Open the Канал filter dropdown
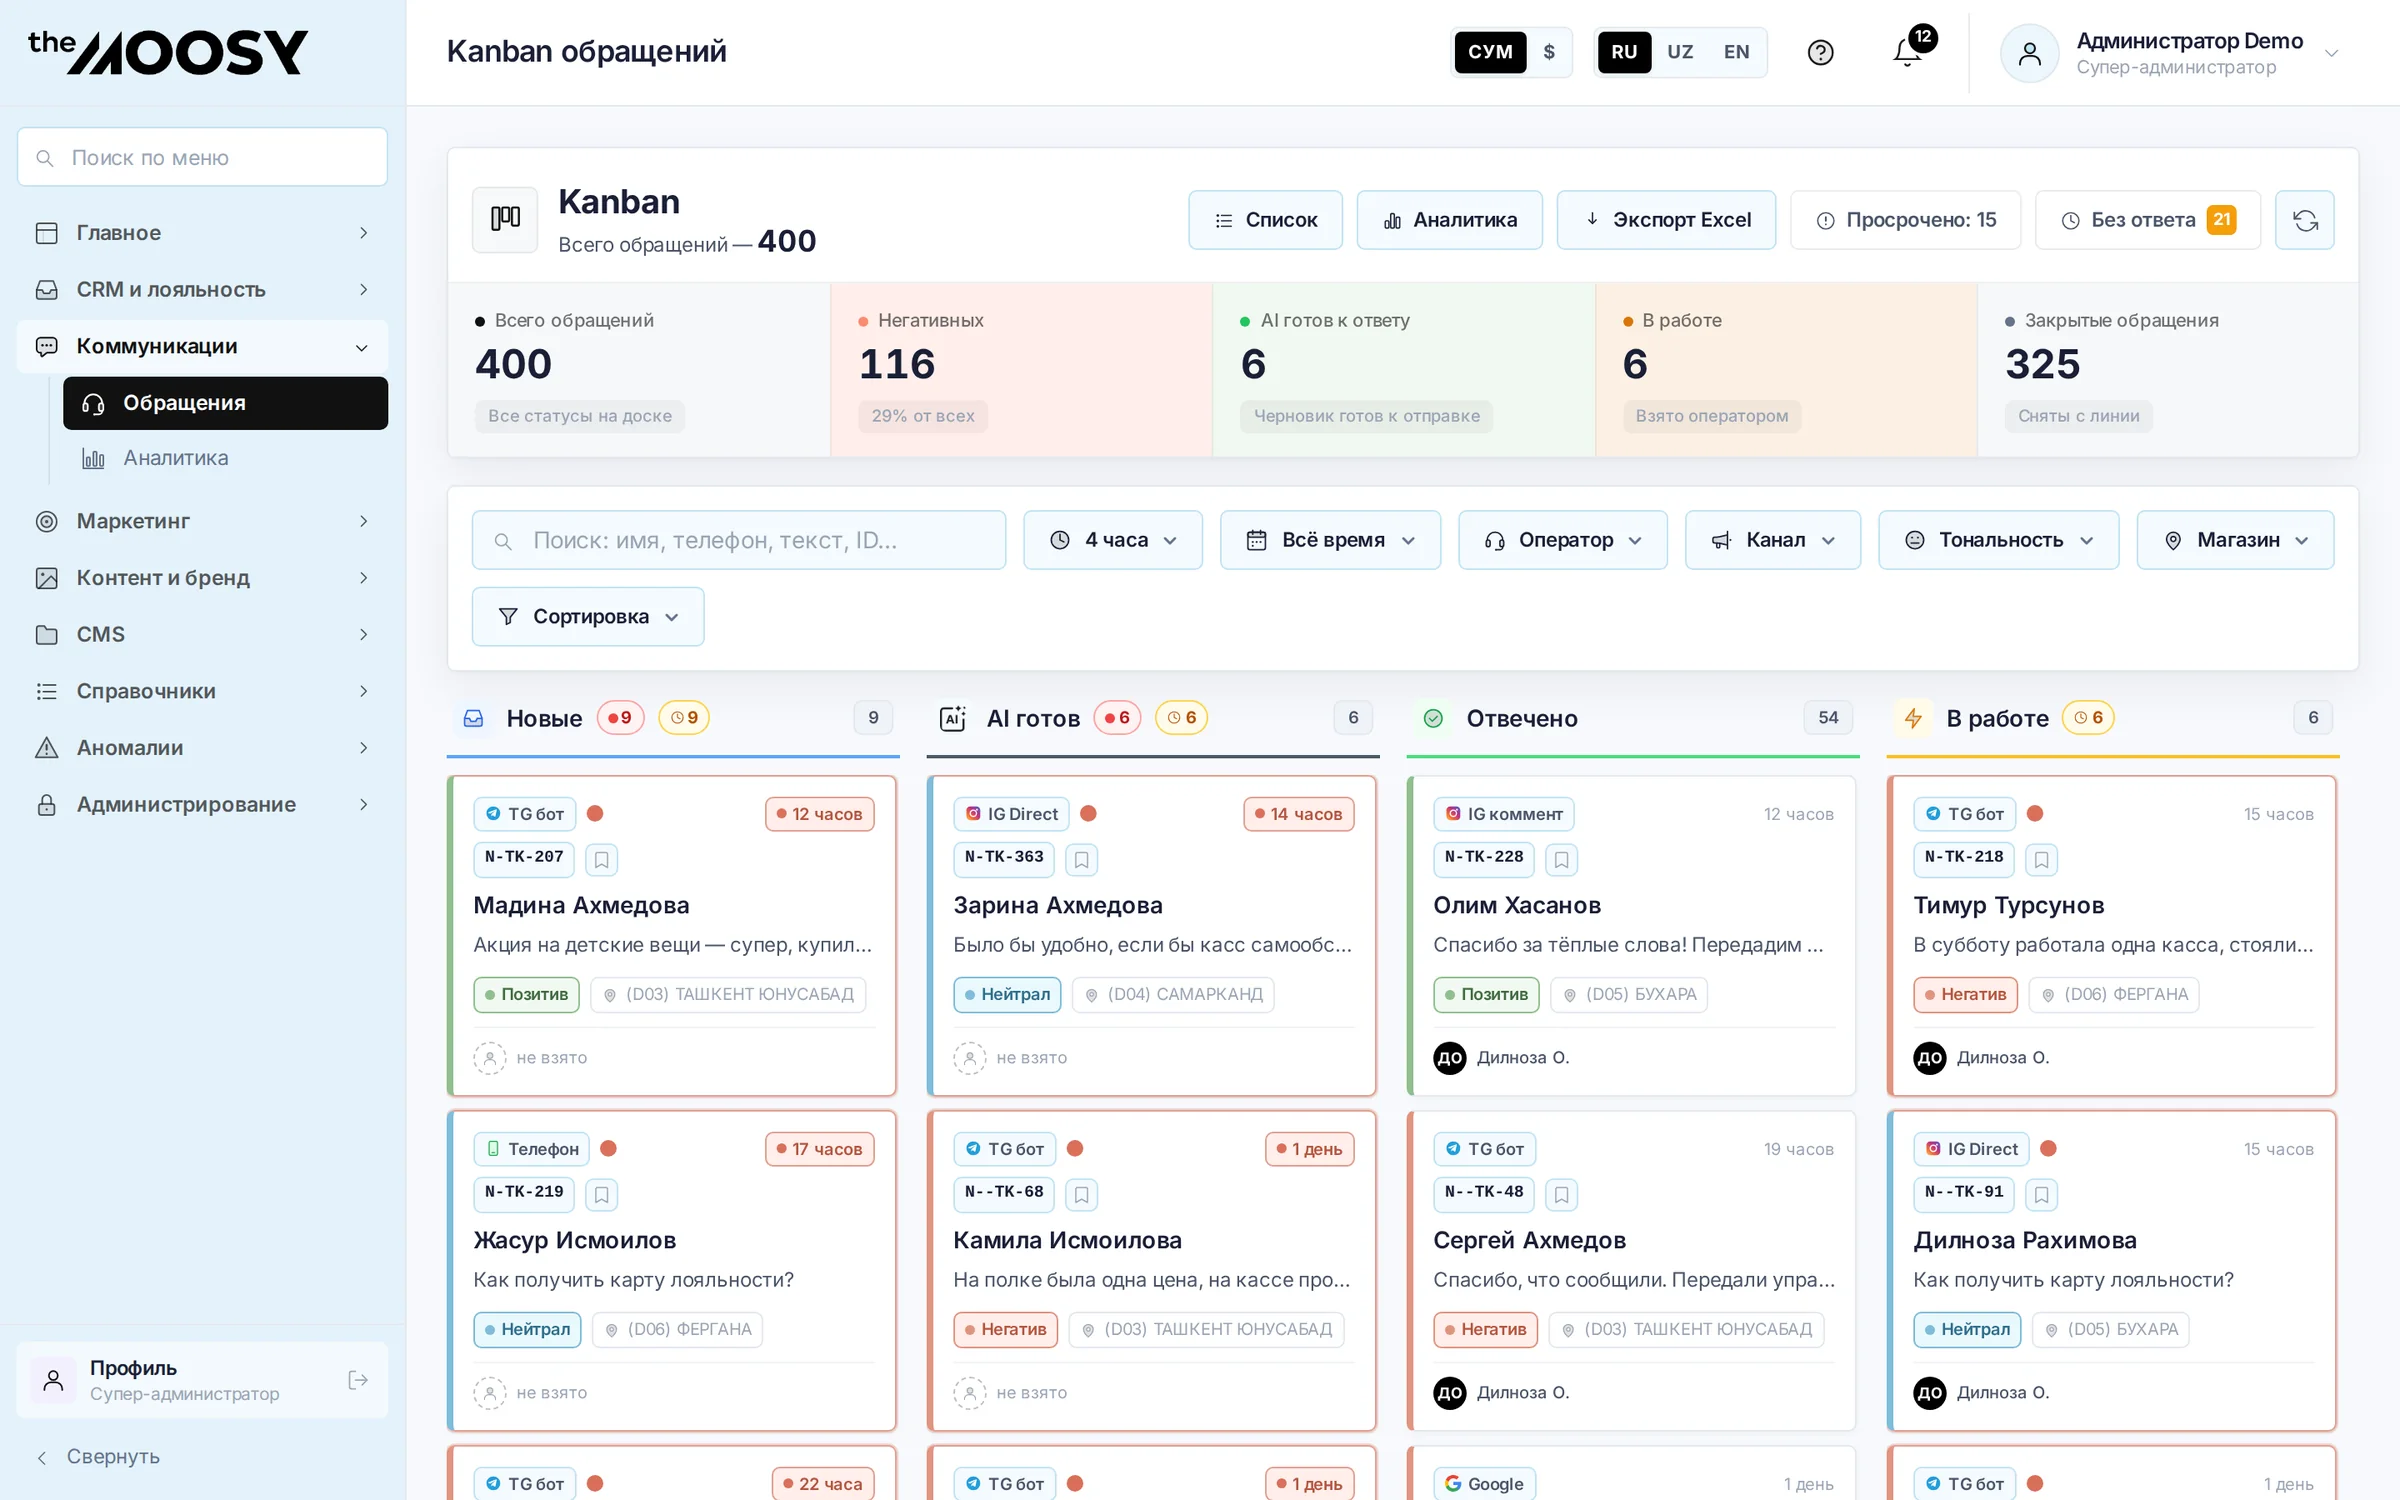This screenshot has width=2400, height=1500. [x=1773, y=540]
